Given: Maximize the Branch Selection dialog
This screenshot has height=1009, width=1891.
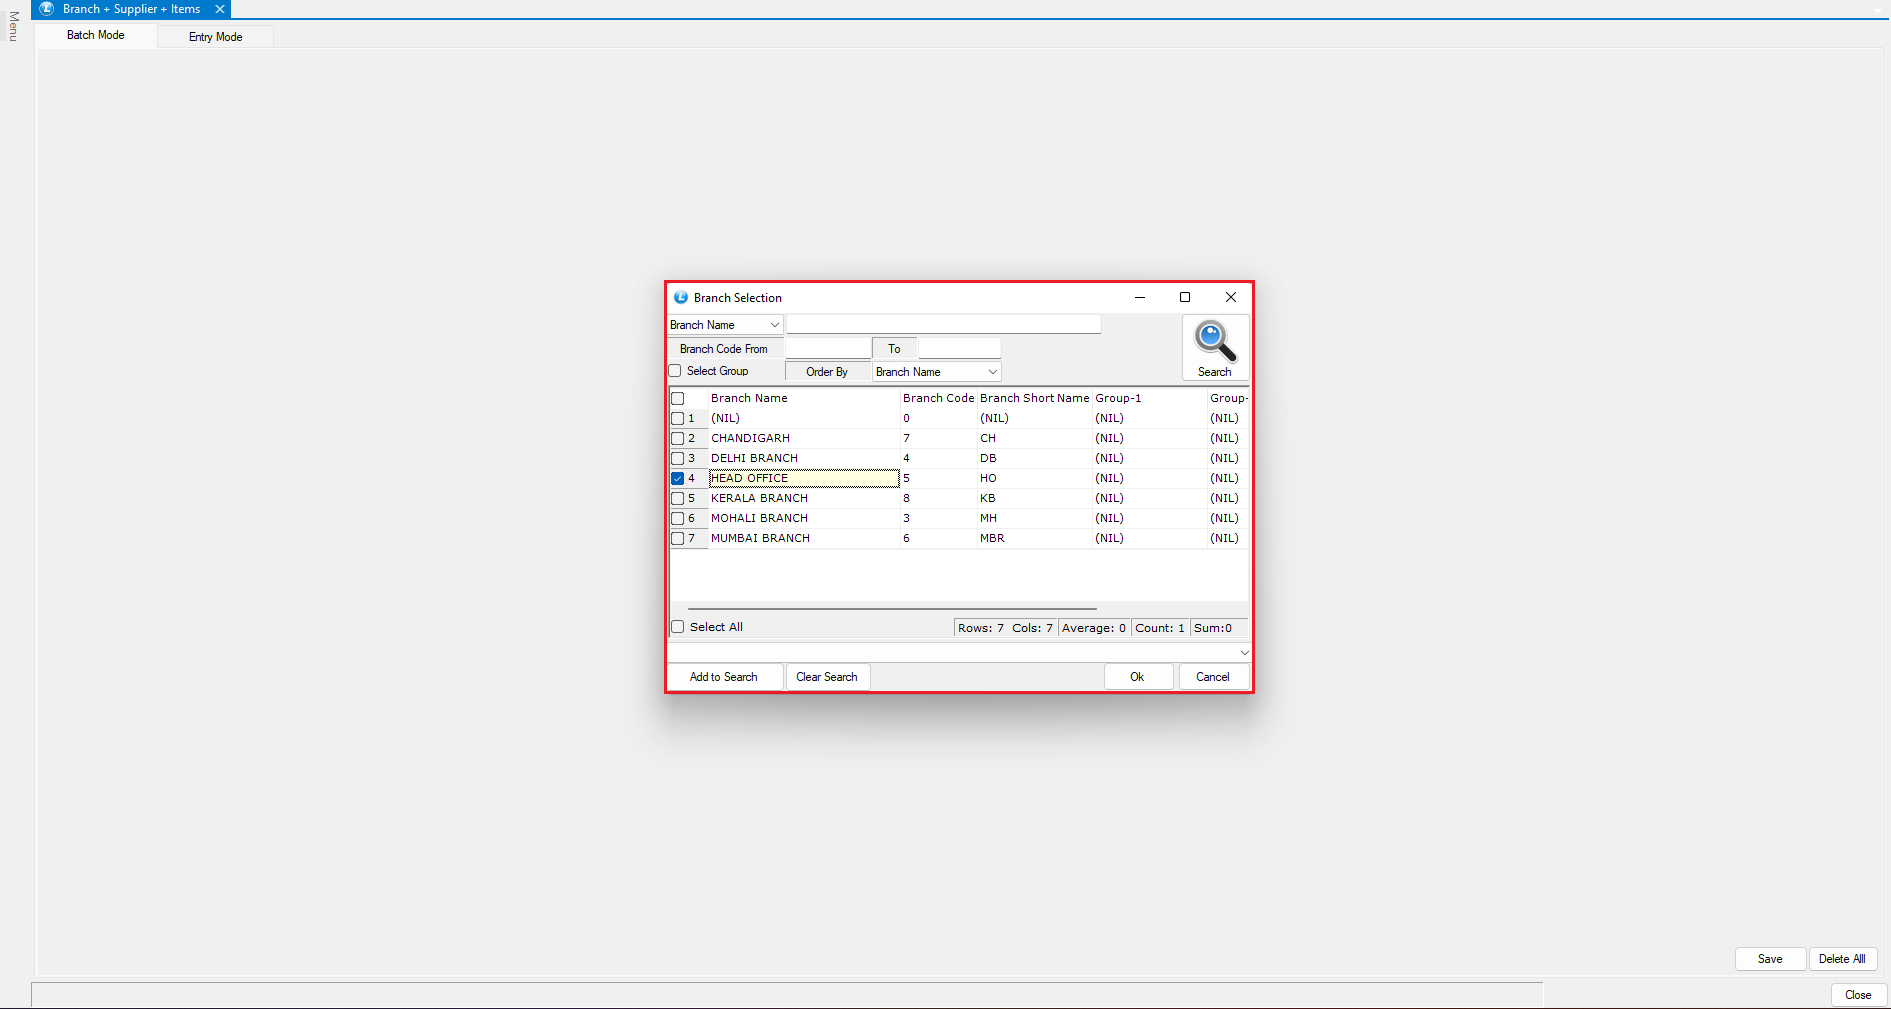Looking at the screenshot, I should [1185, 297].
